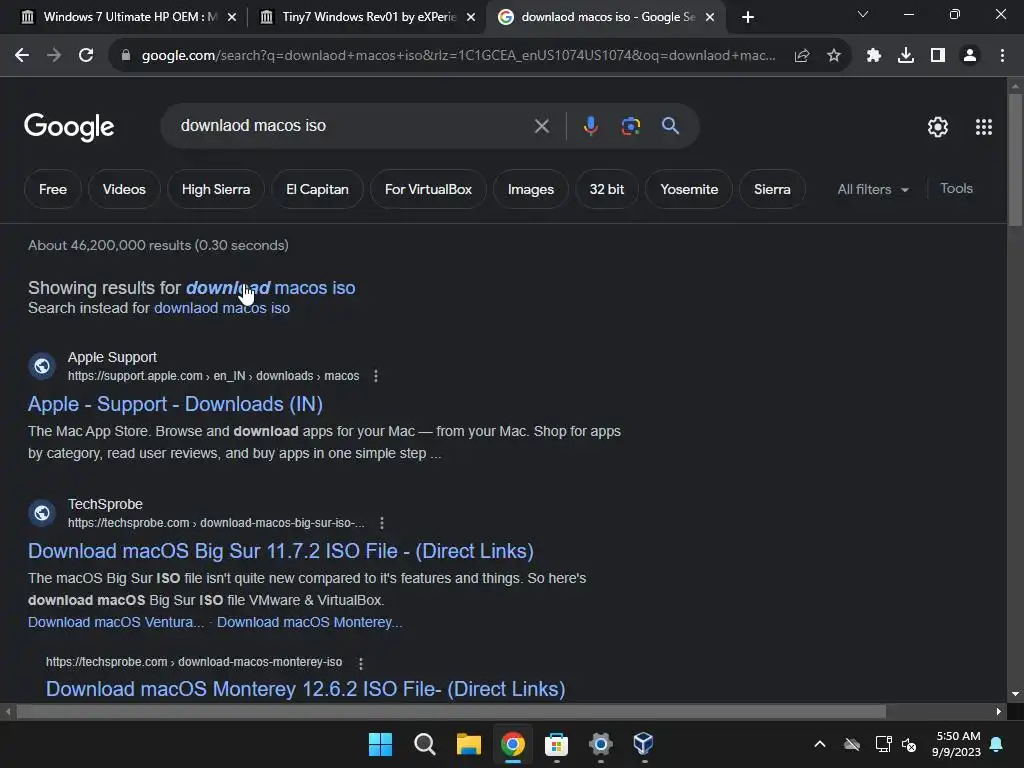Start voice search with microphone
The height and width of the screenshot is (768, 1024).
tap(590, 125)
